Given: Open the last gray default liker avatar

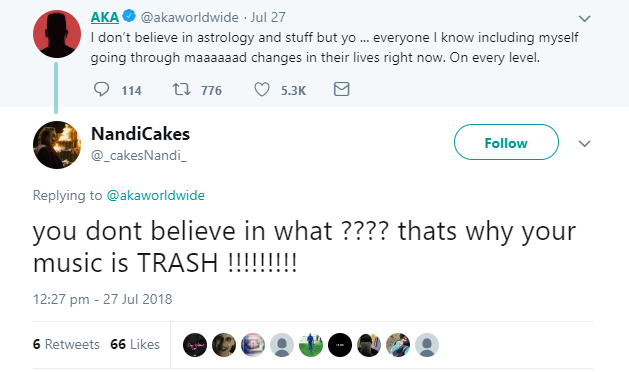Looking at the screenshot, I should coord(426,345).
